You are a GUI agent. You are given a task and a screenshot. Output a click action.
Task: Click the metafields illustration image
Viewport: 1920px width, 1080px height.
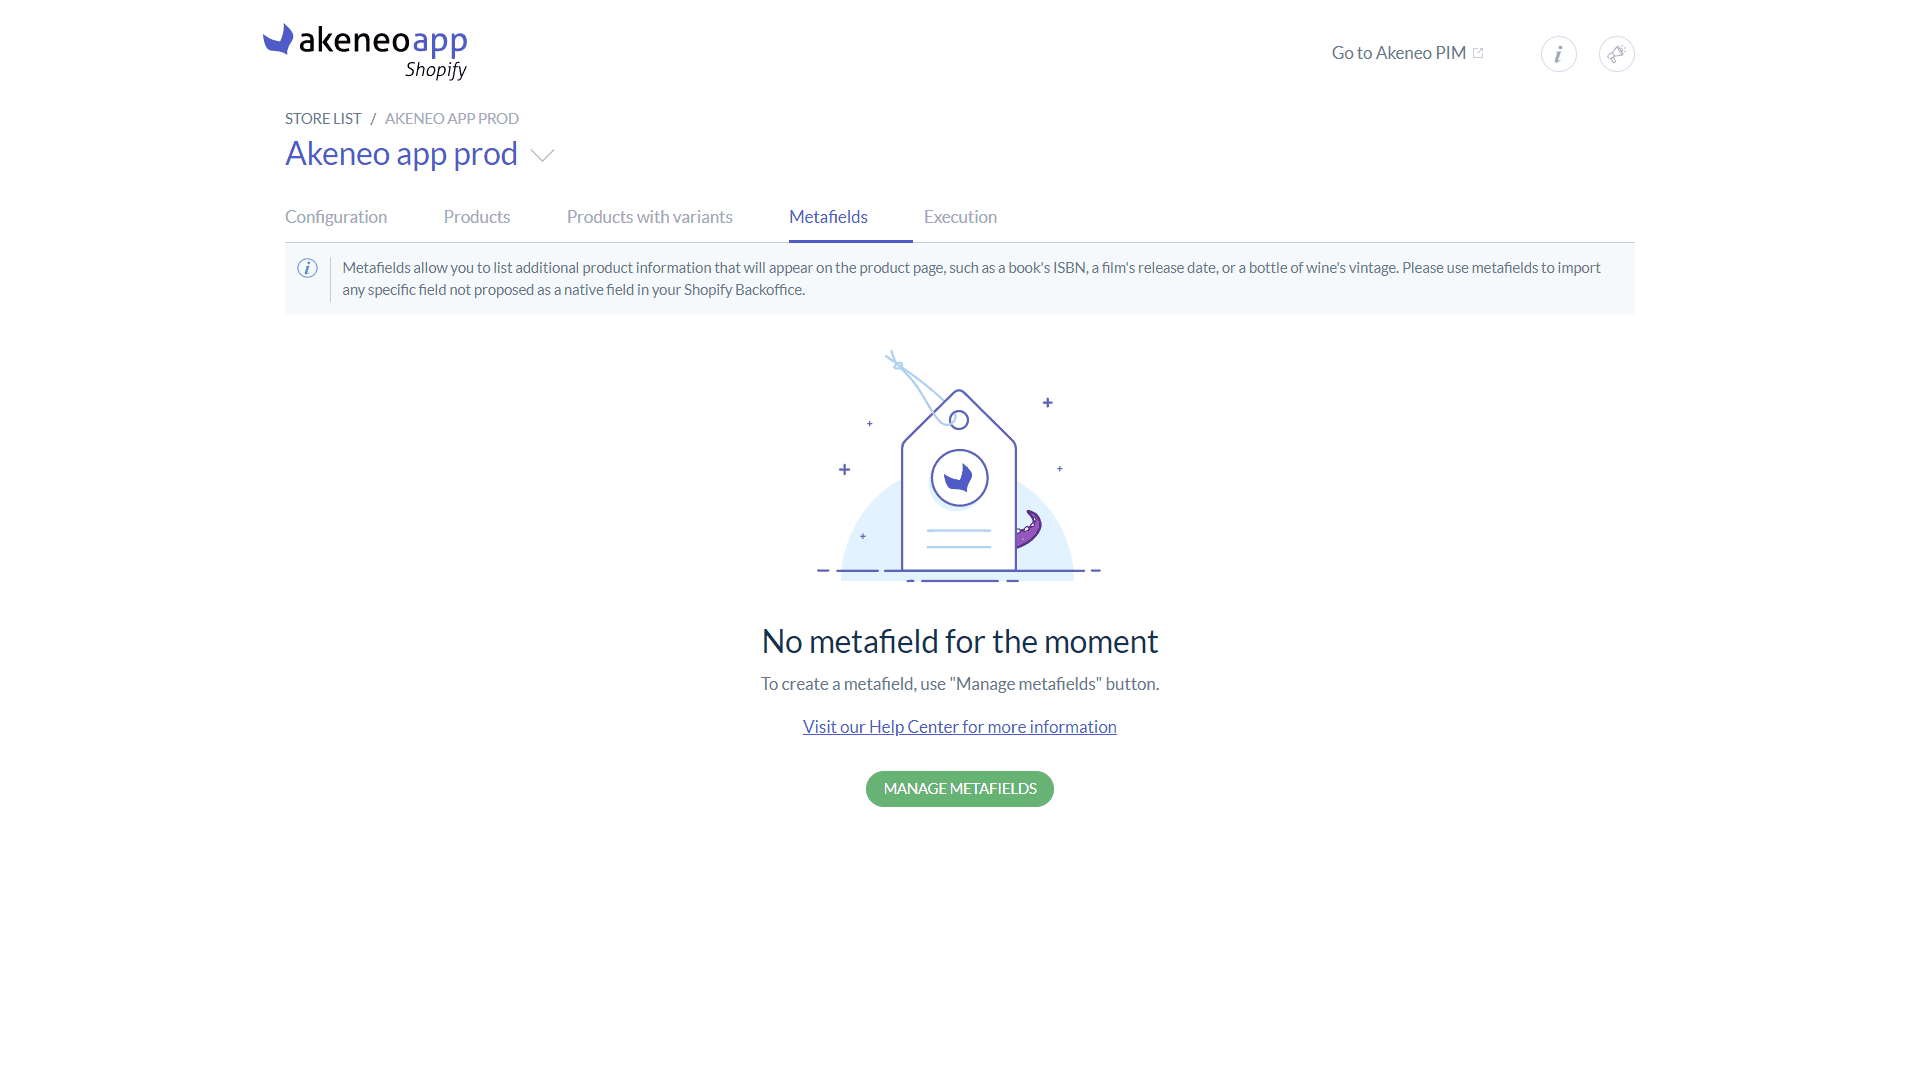(x=960, y=467)
